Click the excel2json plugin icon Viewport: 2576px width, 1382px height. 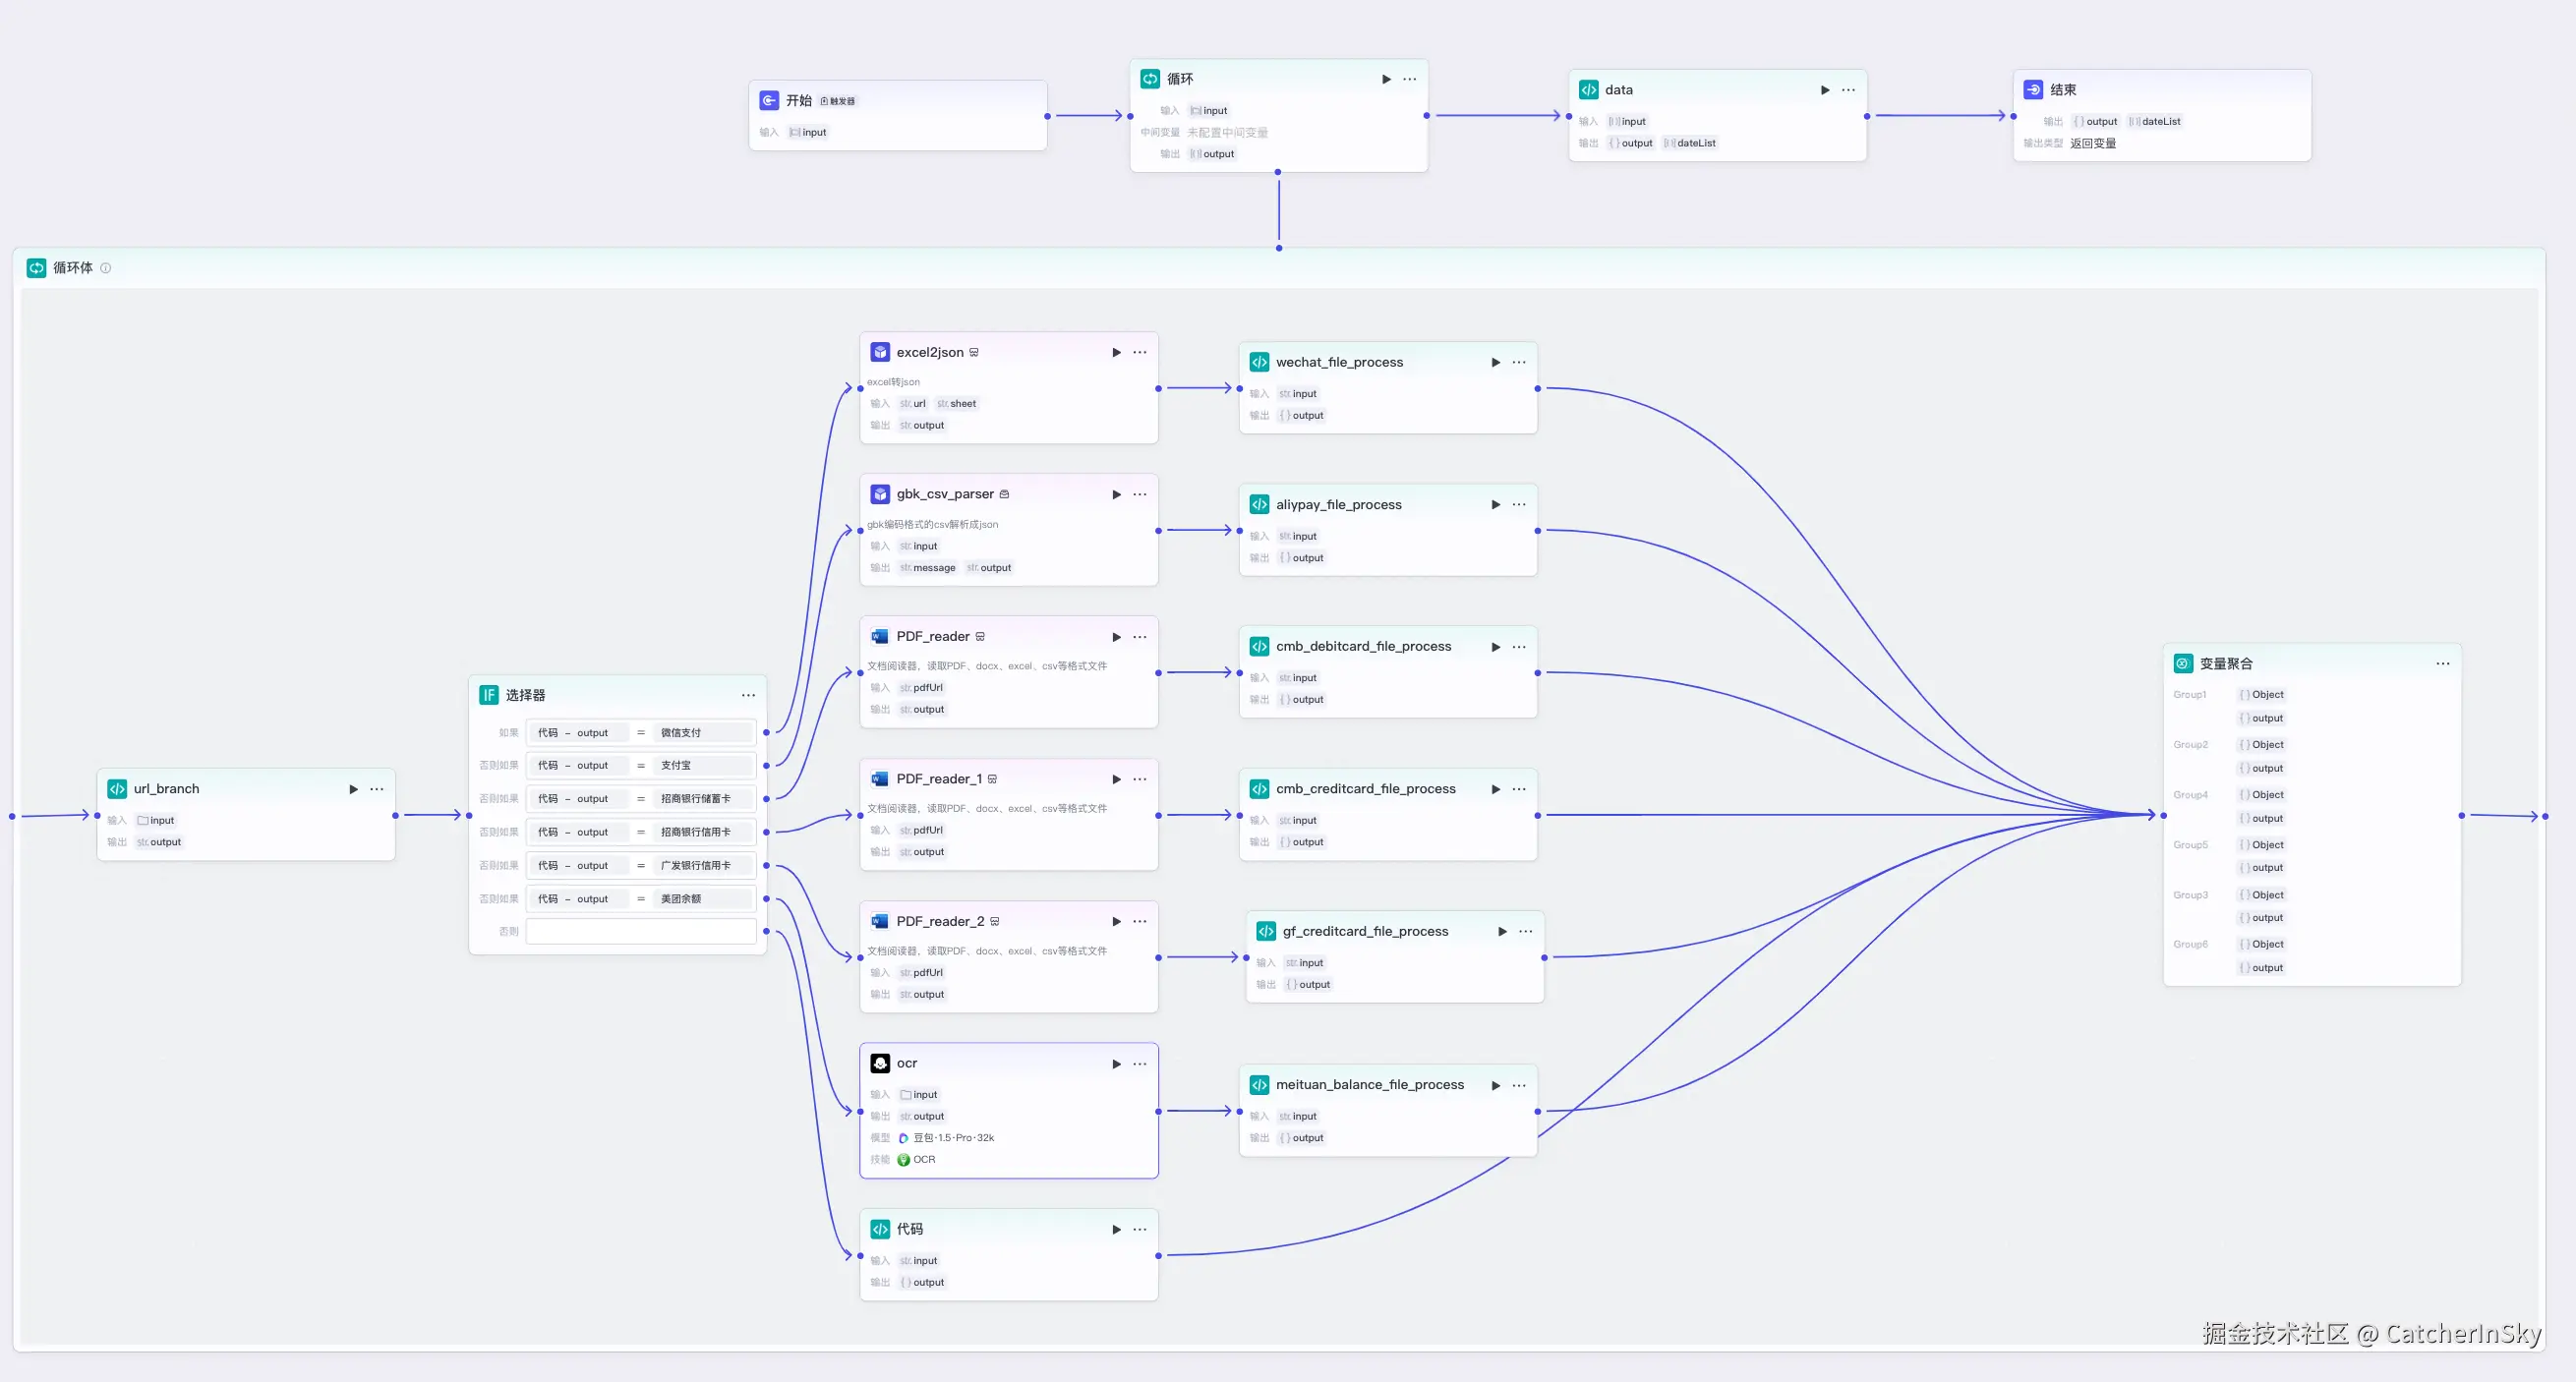pos(879,352)
